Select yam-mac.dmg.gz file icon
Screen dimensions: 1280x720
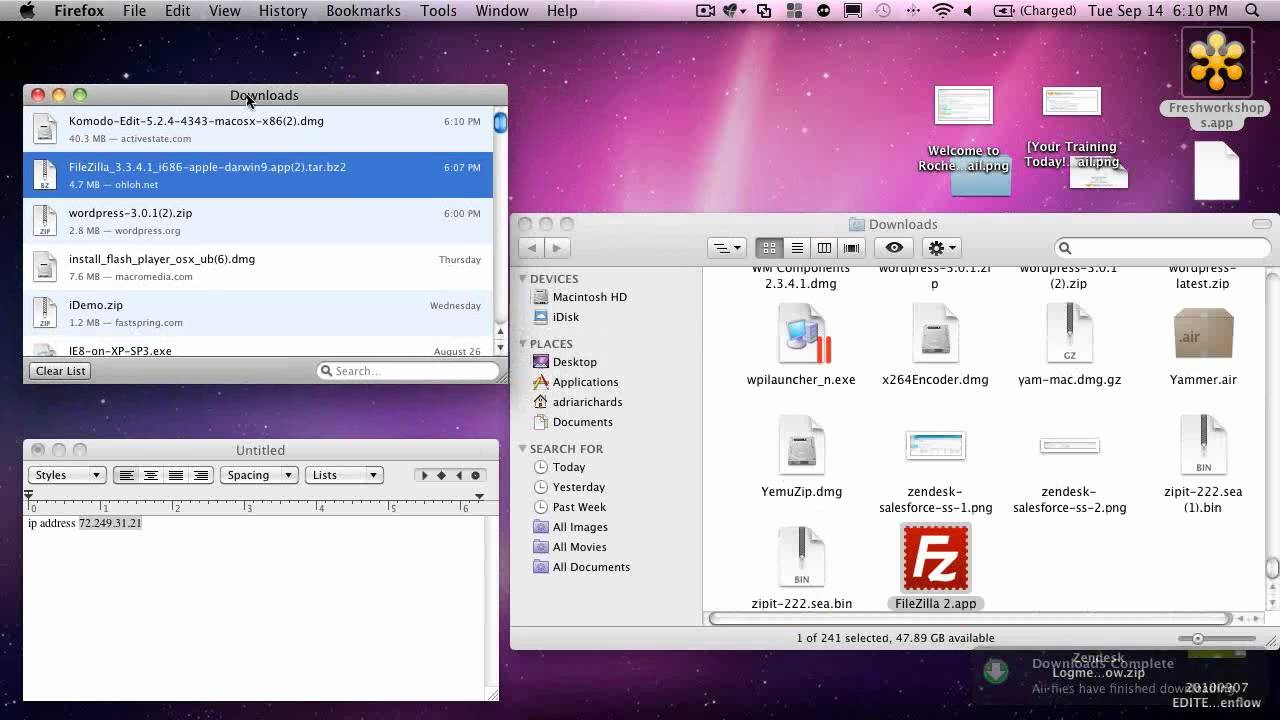point(1069,334)
